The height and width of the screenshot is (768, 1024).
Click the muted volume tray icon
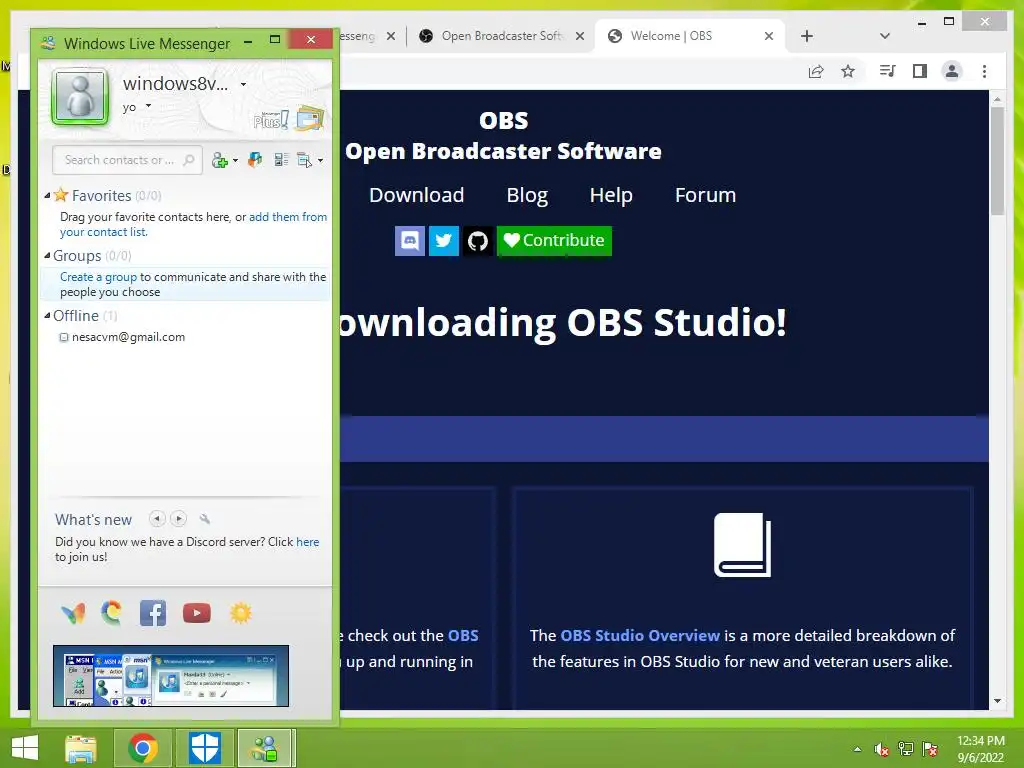click(882, 749)
